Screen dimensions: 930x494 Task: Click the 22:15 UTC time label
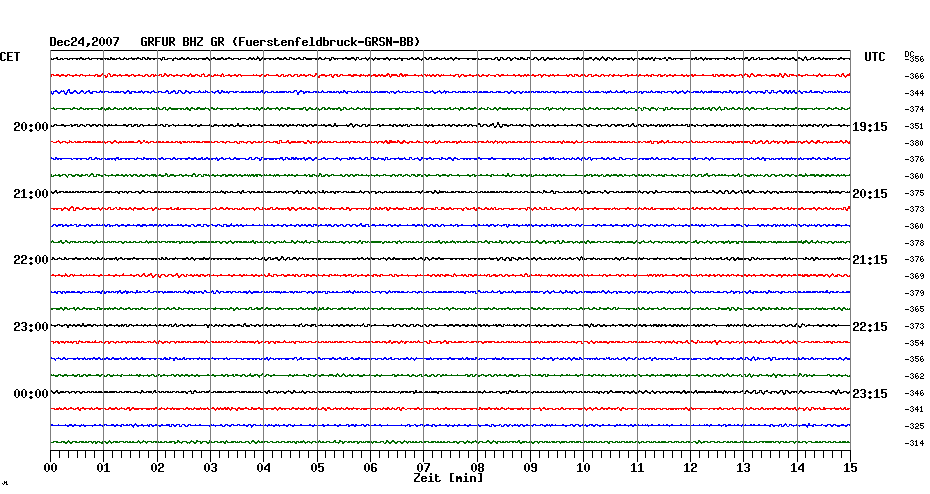point(870,327)
